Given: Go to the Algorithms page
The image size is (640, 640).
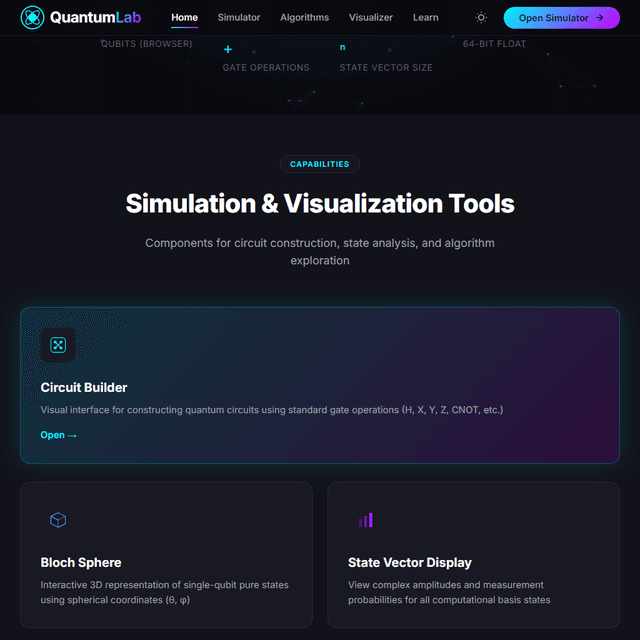Looking at the screenshot, I should [x=304, y=18].
